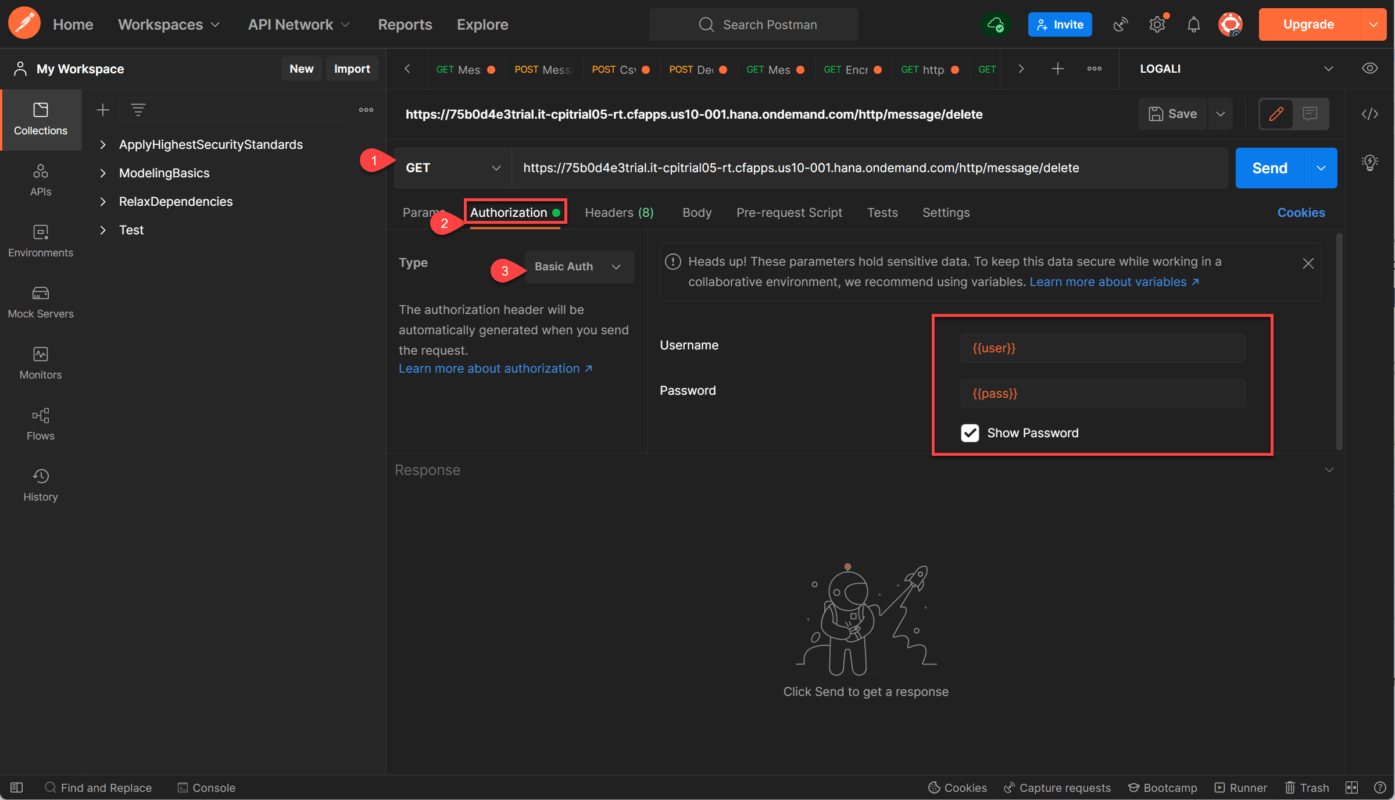Image resolution: width=1395 pixels, height=800 pixels.
Task: Open the environment quick look eye icon
Action: pos(1369,69)
